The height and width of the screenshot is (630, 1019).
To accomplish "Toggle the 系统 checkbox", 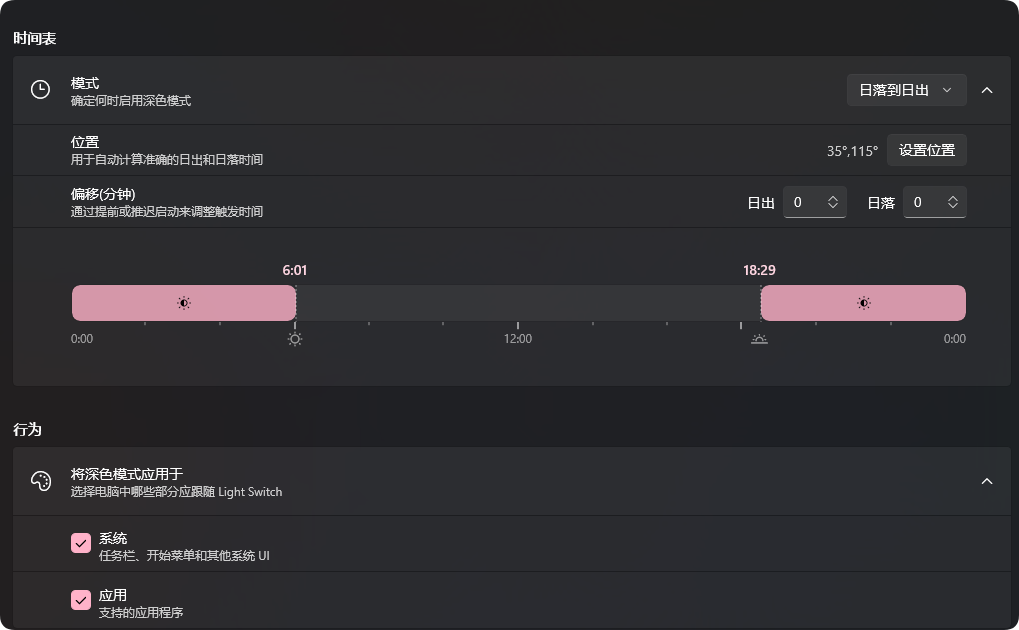I will pyautogui.click(x=81, y=544).
